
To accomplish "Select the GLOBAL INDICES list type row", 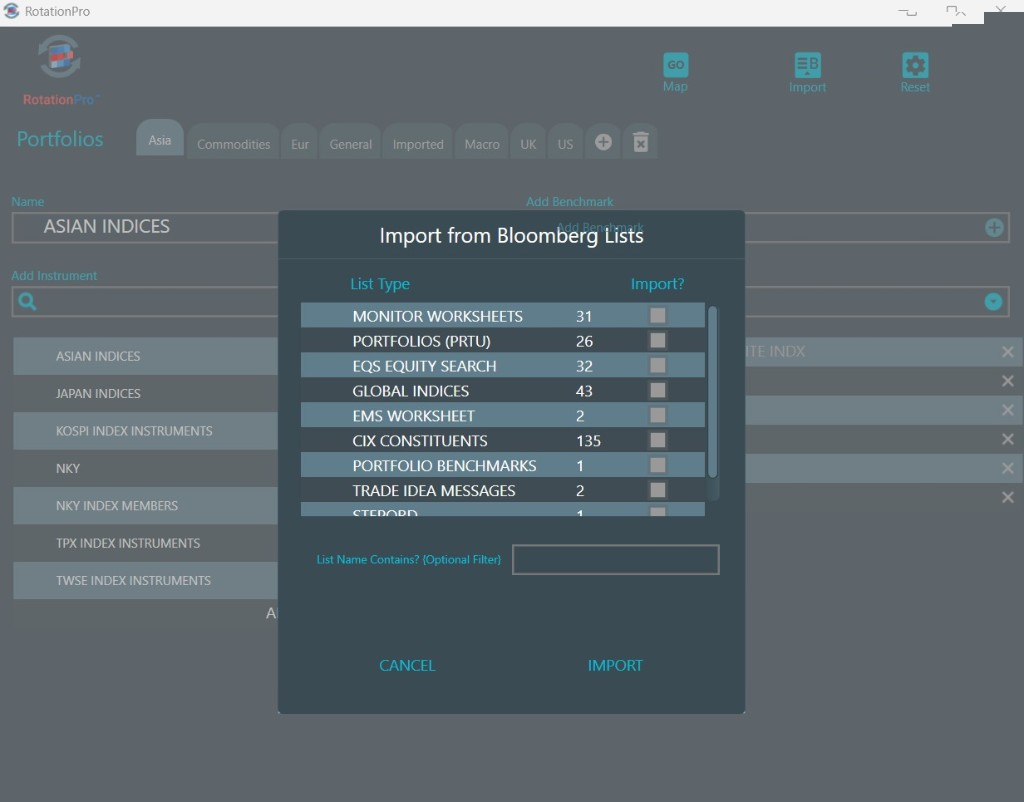I will pyautogui.click(x=502, y=390).
